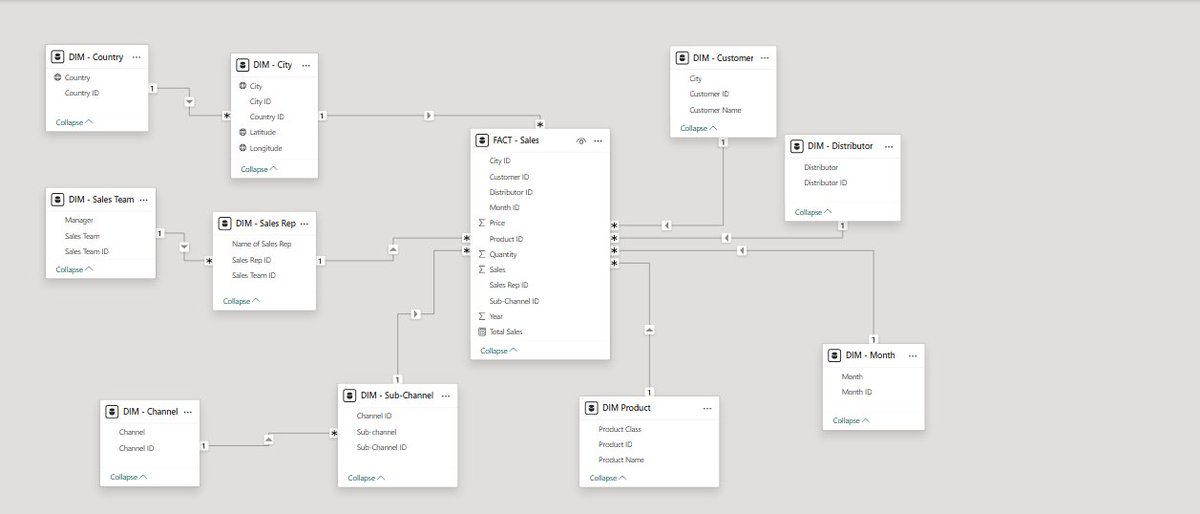Image resolution: width=1200 pixels, height=514 pixels.
Task: Click the DIM Product table icon
Action: [x=592, y=407]
